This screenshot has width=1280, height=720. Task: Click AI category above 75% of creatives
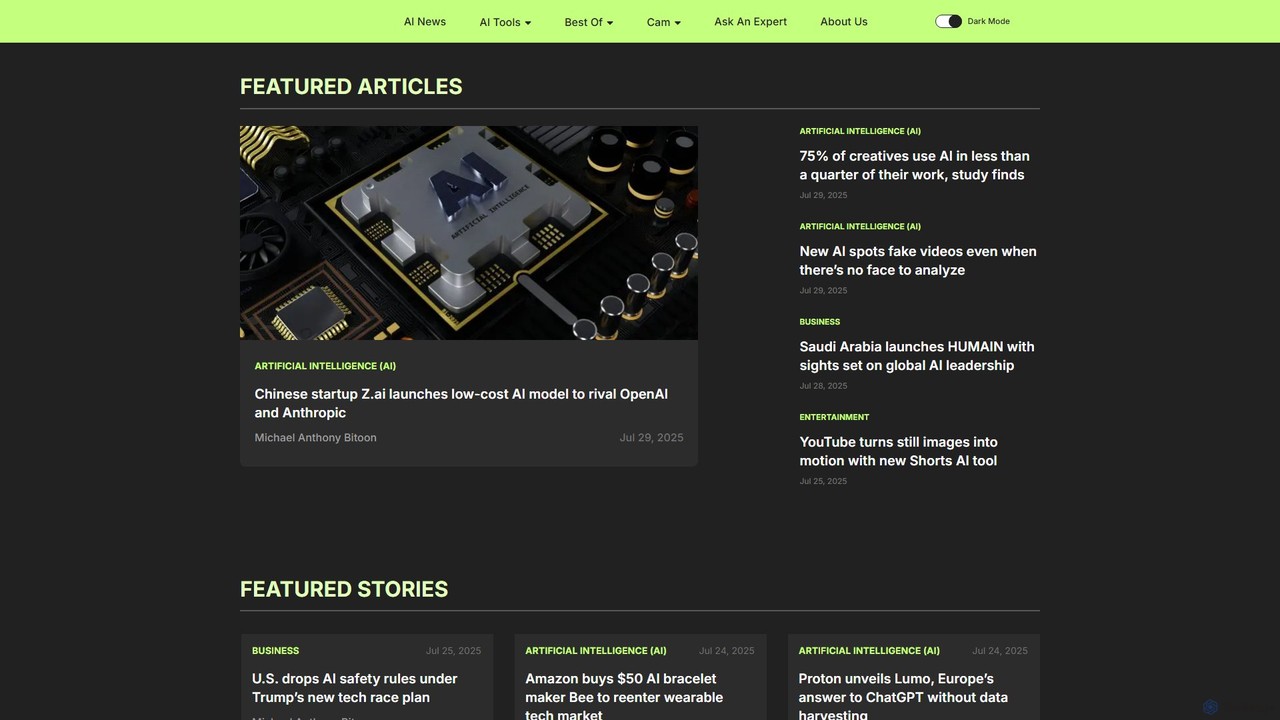click(x=860, y=131)
